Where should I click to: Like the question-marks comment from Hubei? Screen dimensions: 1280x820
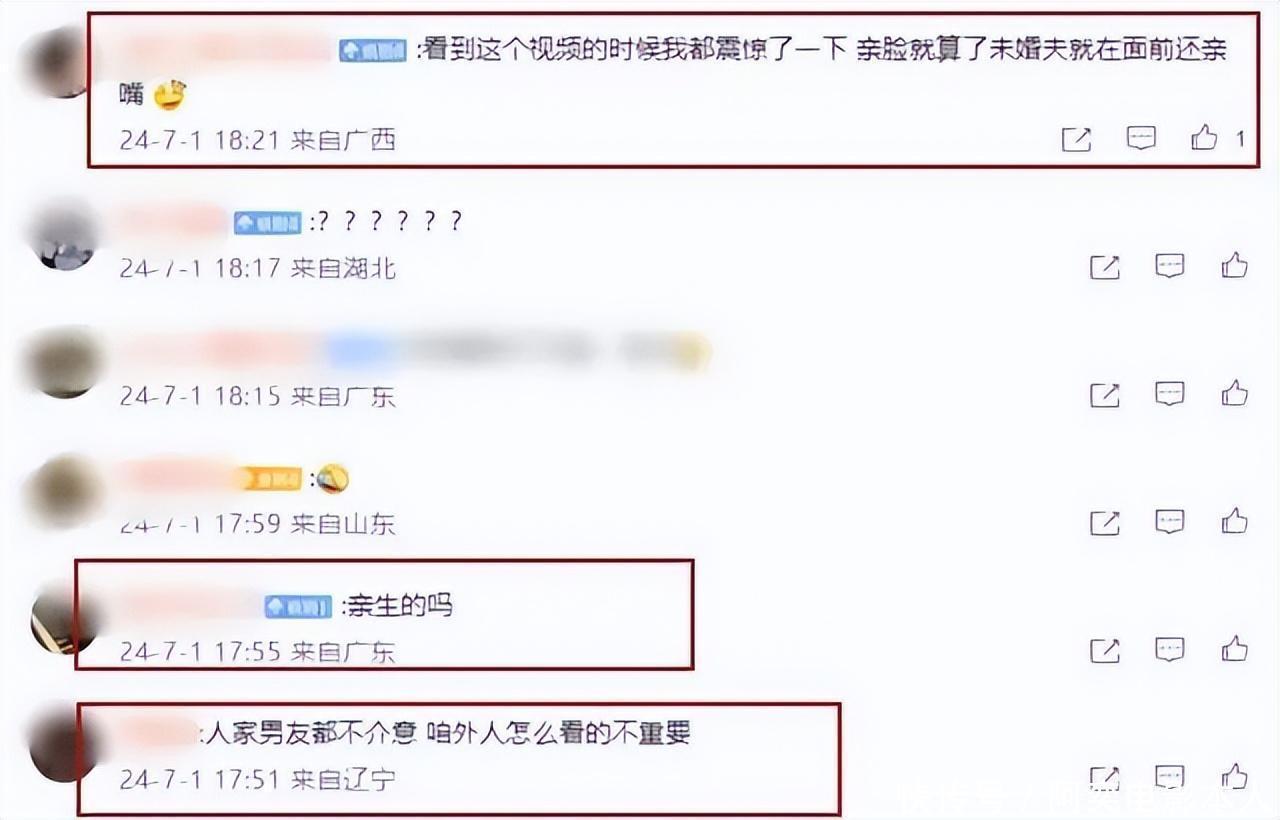tap(1235, 265)
